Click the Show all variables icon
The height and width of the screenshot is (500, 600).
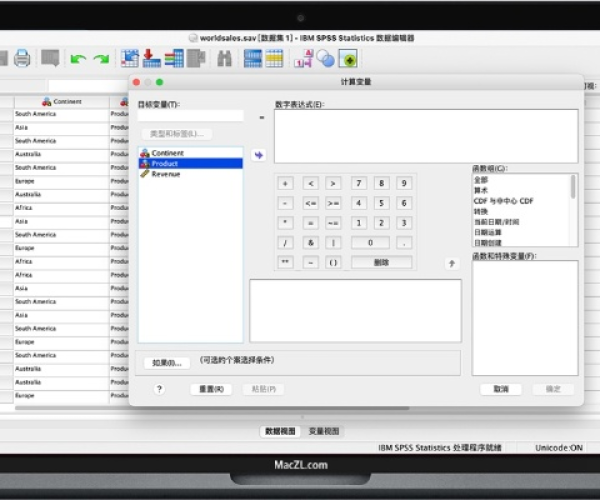(348, 59)
